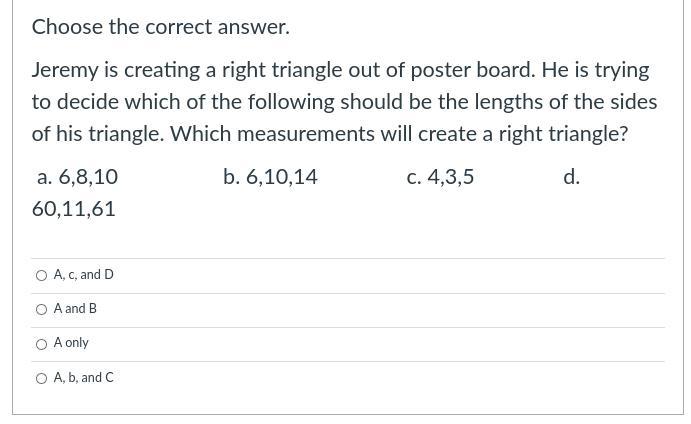Select the "A, c, and D" radio button
Screen dimensions: 691x424
tap(41, 275)
